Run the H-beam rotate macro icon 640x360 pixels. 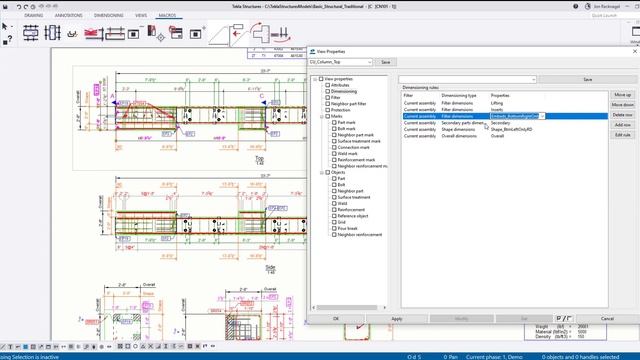pyautogui.click(x=281, y=34)
